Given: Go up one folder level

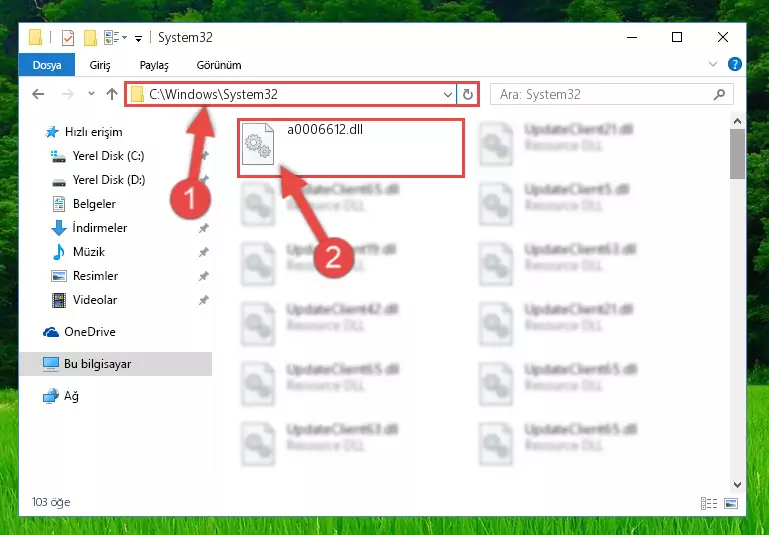Looking at the screenshot, I should [112, 94].
